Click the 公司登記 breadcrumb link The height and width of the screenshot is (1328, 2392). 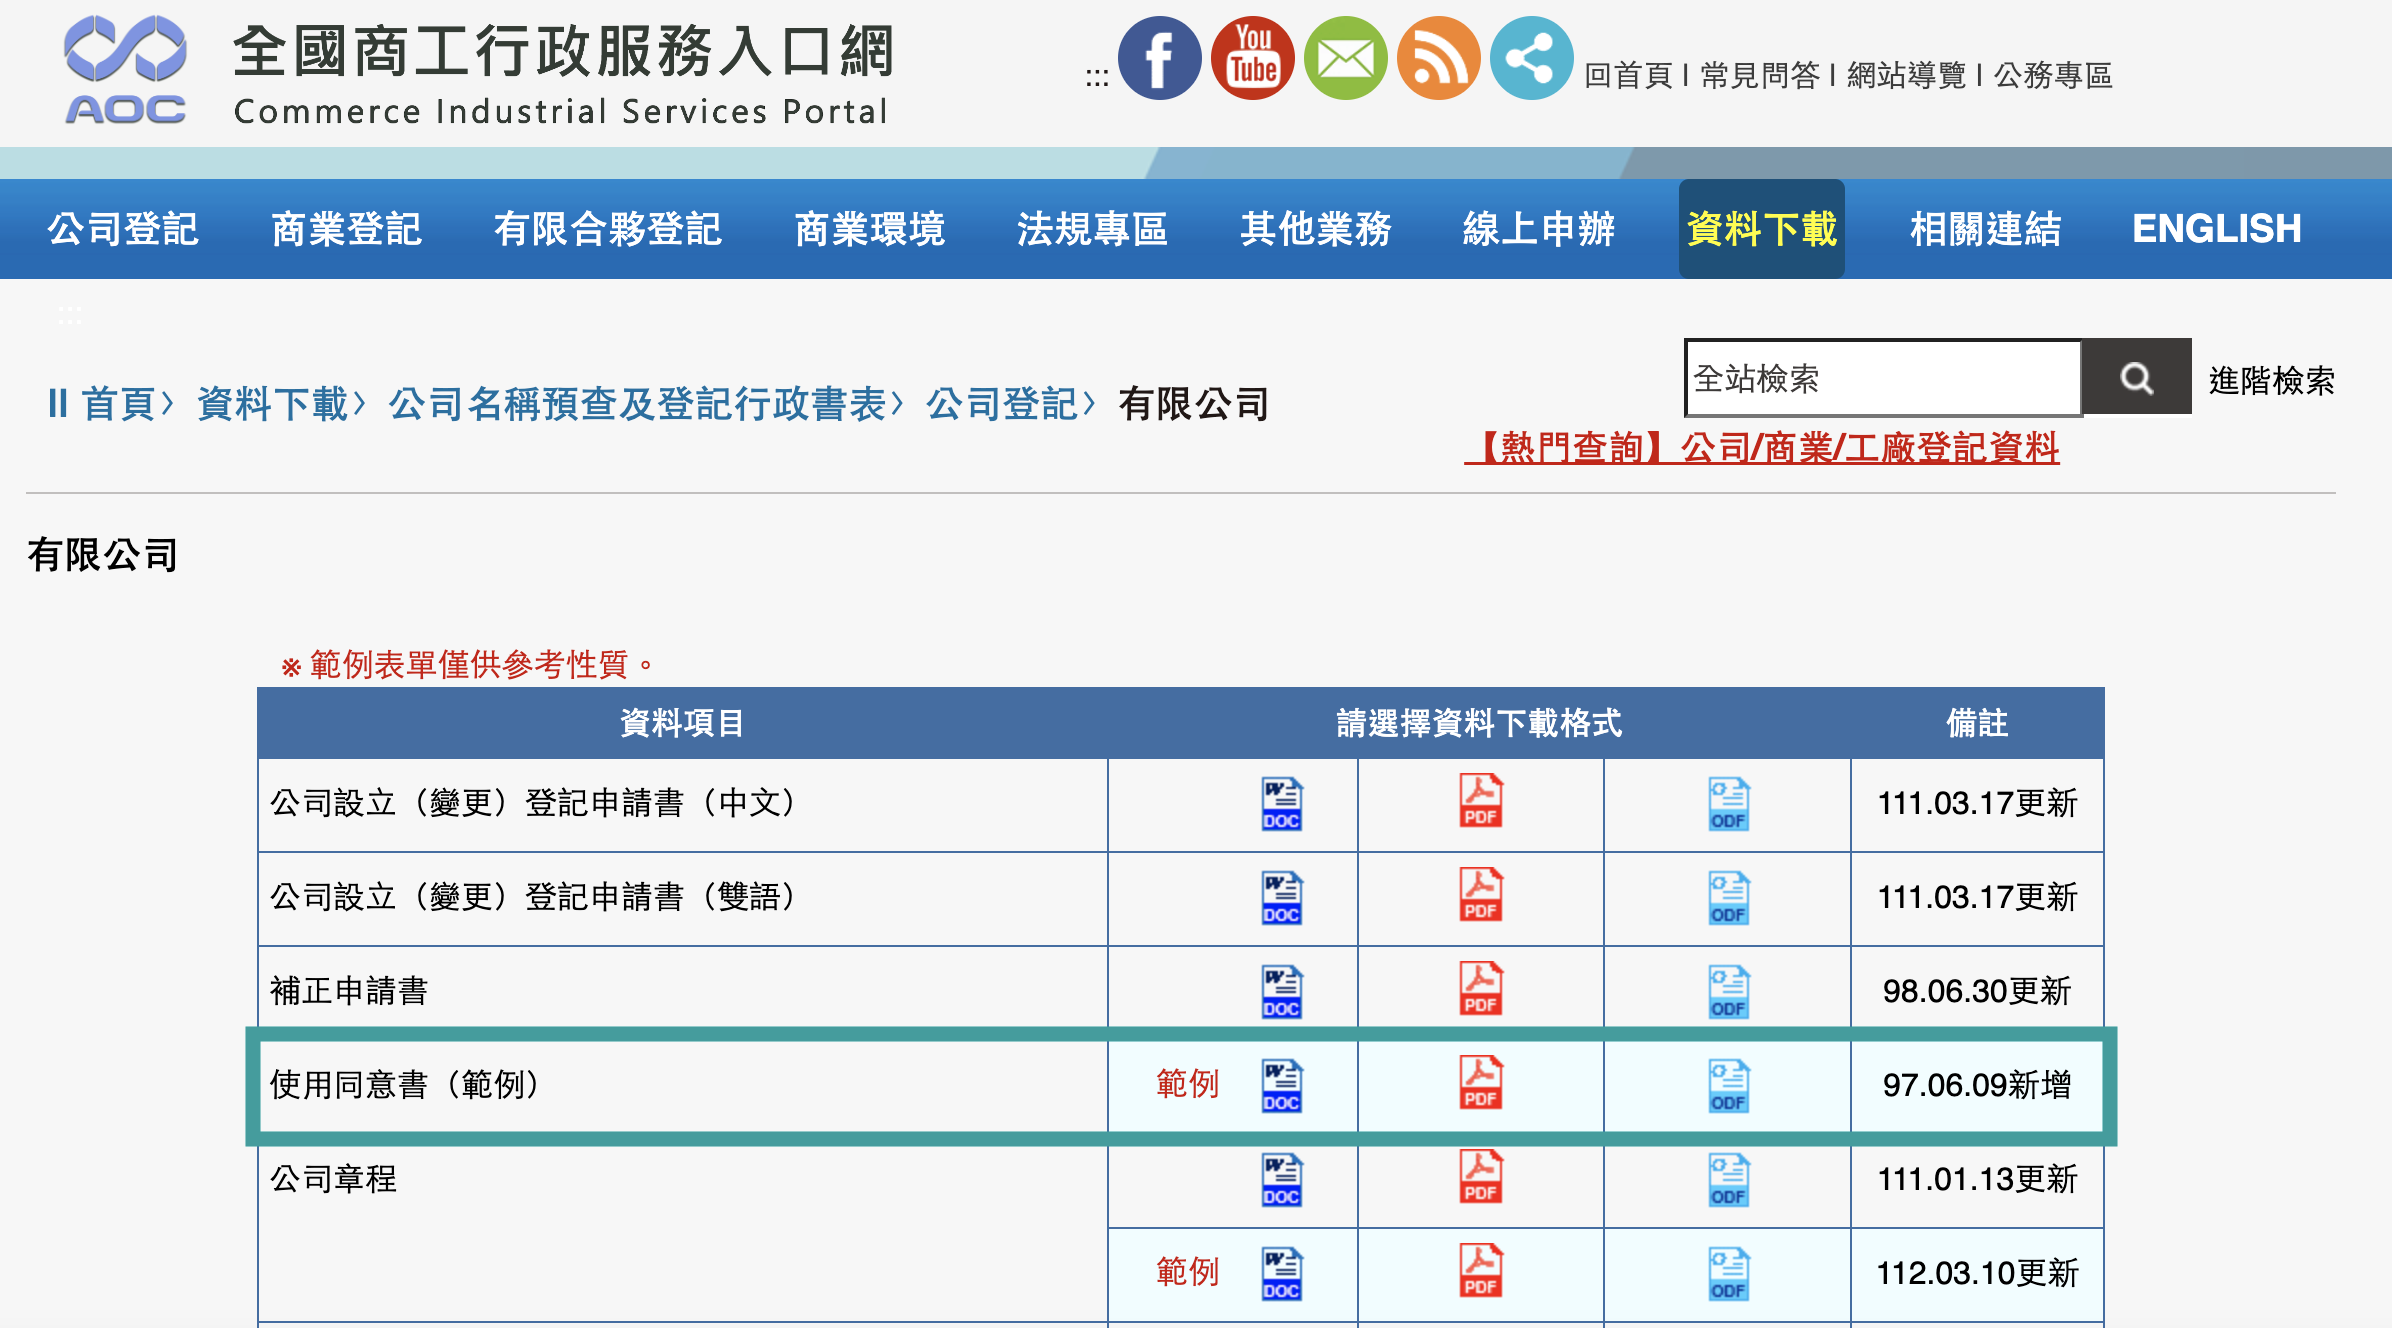[x=1002, y=404]
